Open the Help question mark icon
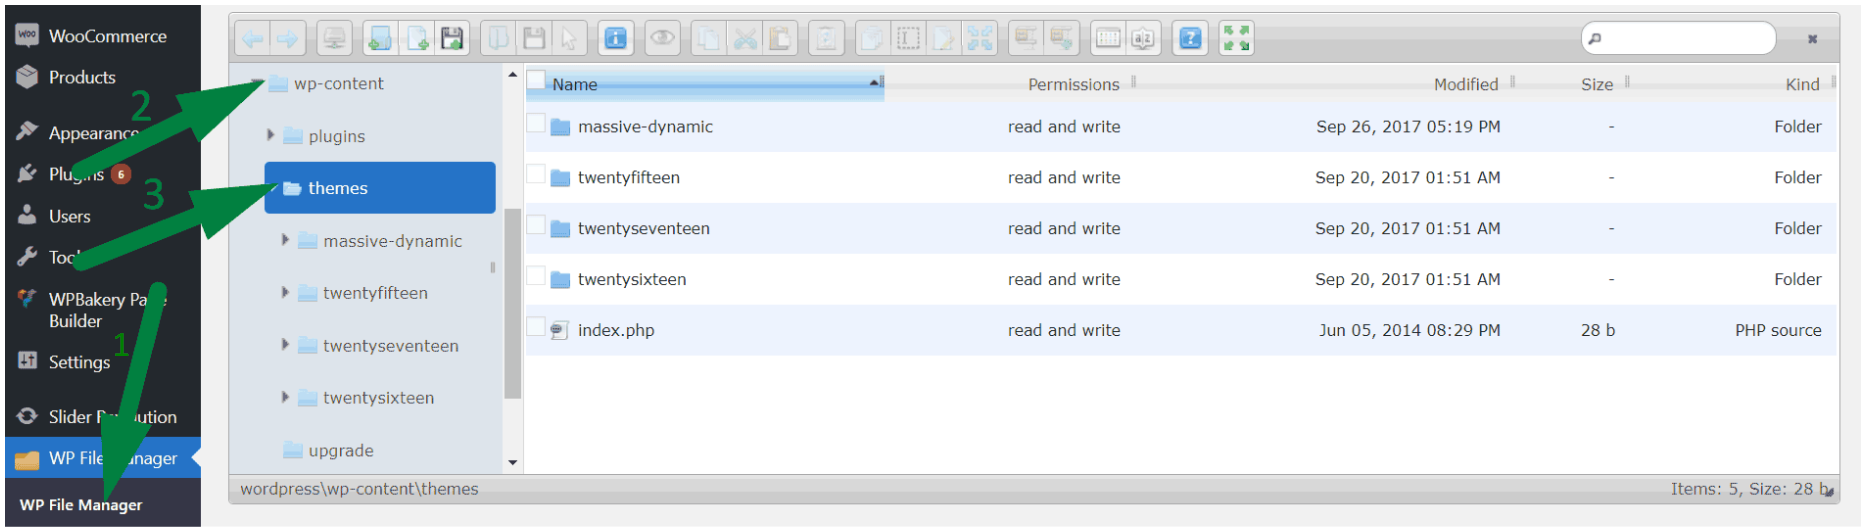This screenshot has height=529, width=1868. pyautogui.click(x=1190, y=39)
